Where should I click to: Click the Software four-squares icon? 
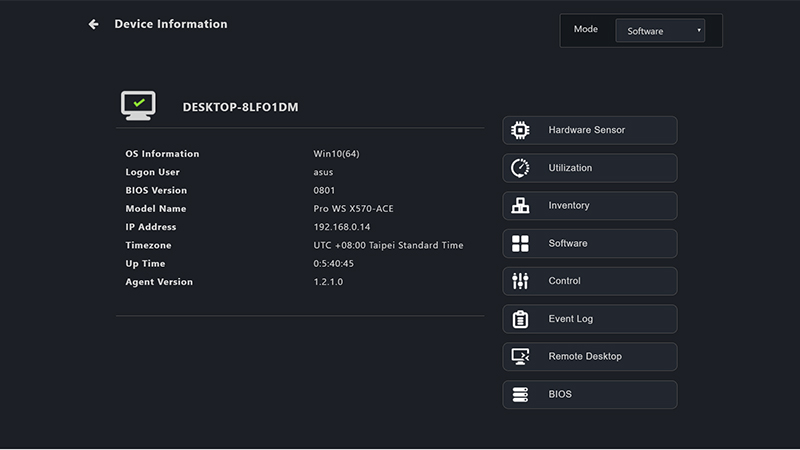pos(520,244)
